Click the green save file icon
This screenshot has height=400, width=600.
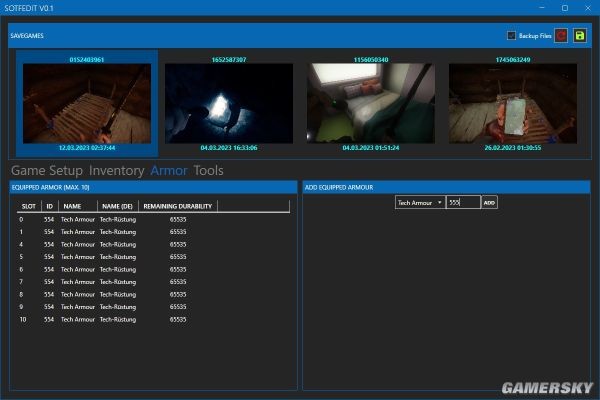(x=580, y=36)
